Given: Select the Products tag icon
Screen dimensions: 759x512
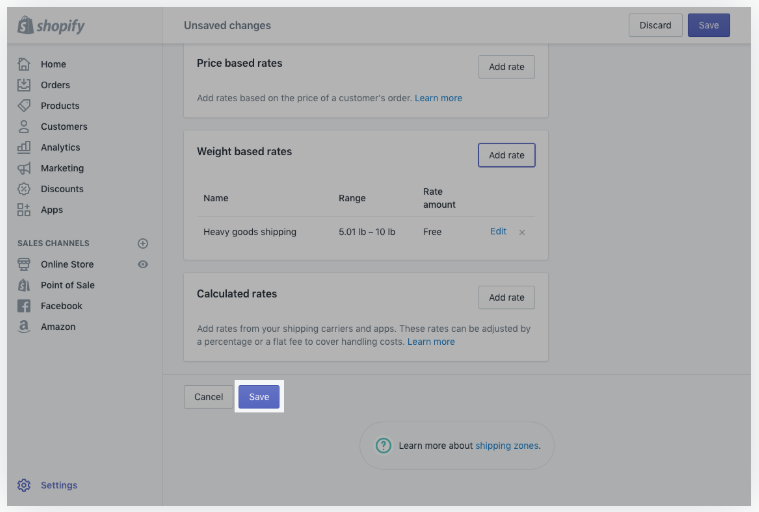Looking at the screenshot, I should 24,105.
